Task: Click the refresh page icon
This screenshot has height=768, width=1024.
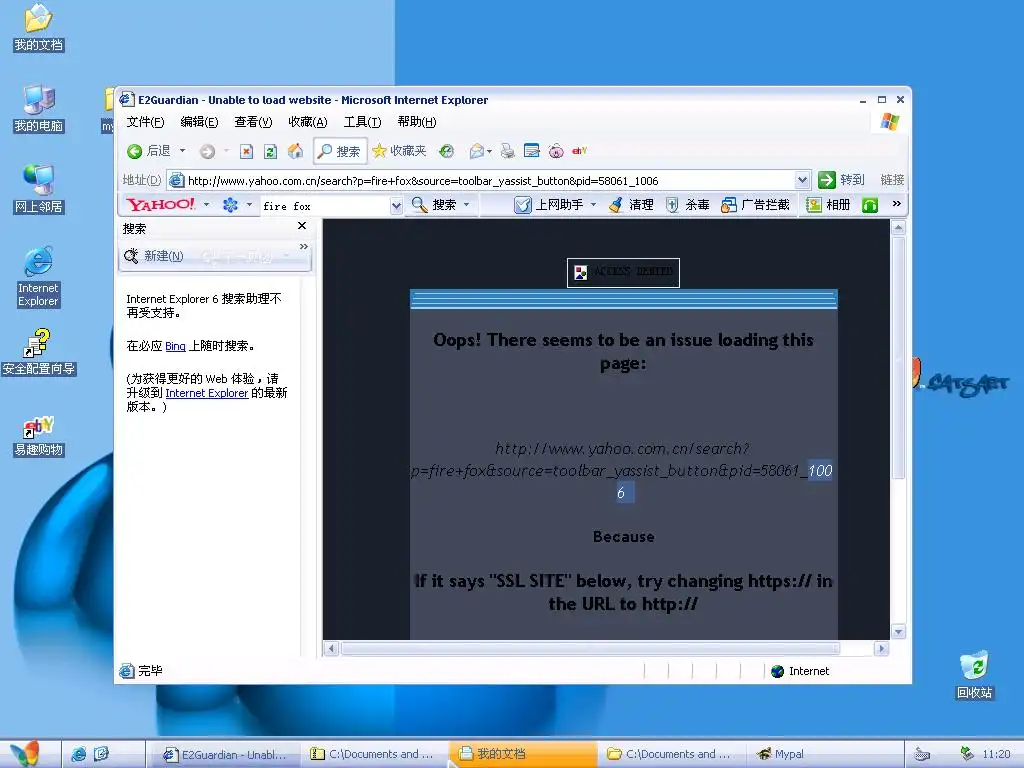Action: [x=270, y=152]
